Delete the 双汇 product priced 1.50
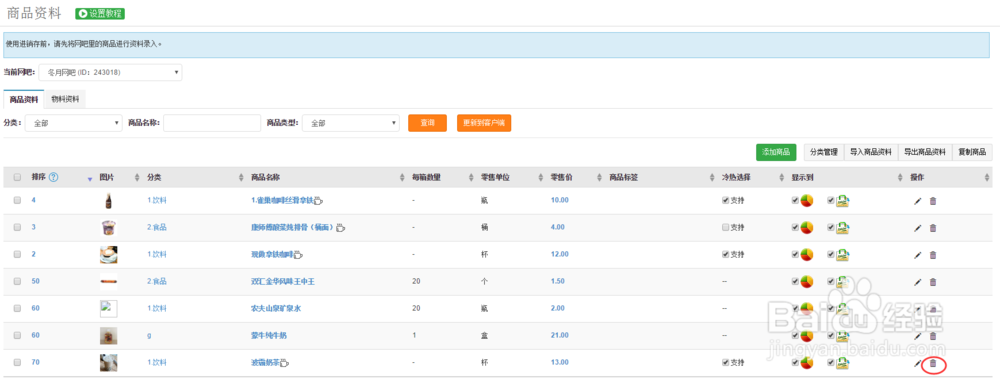Viewport: 1000px width, 383px height. (x=933, y=282)
